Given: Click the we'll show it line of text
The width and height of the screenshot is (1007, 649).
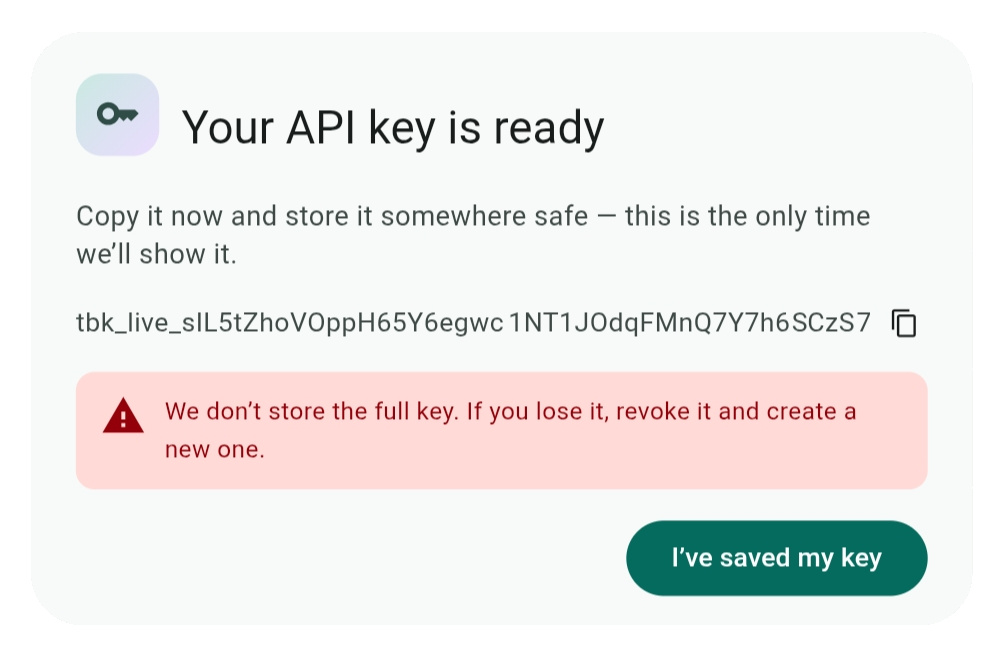Looking at the screenshot, I should (156, 254).
